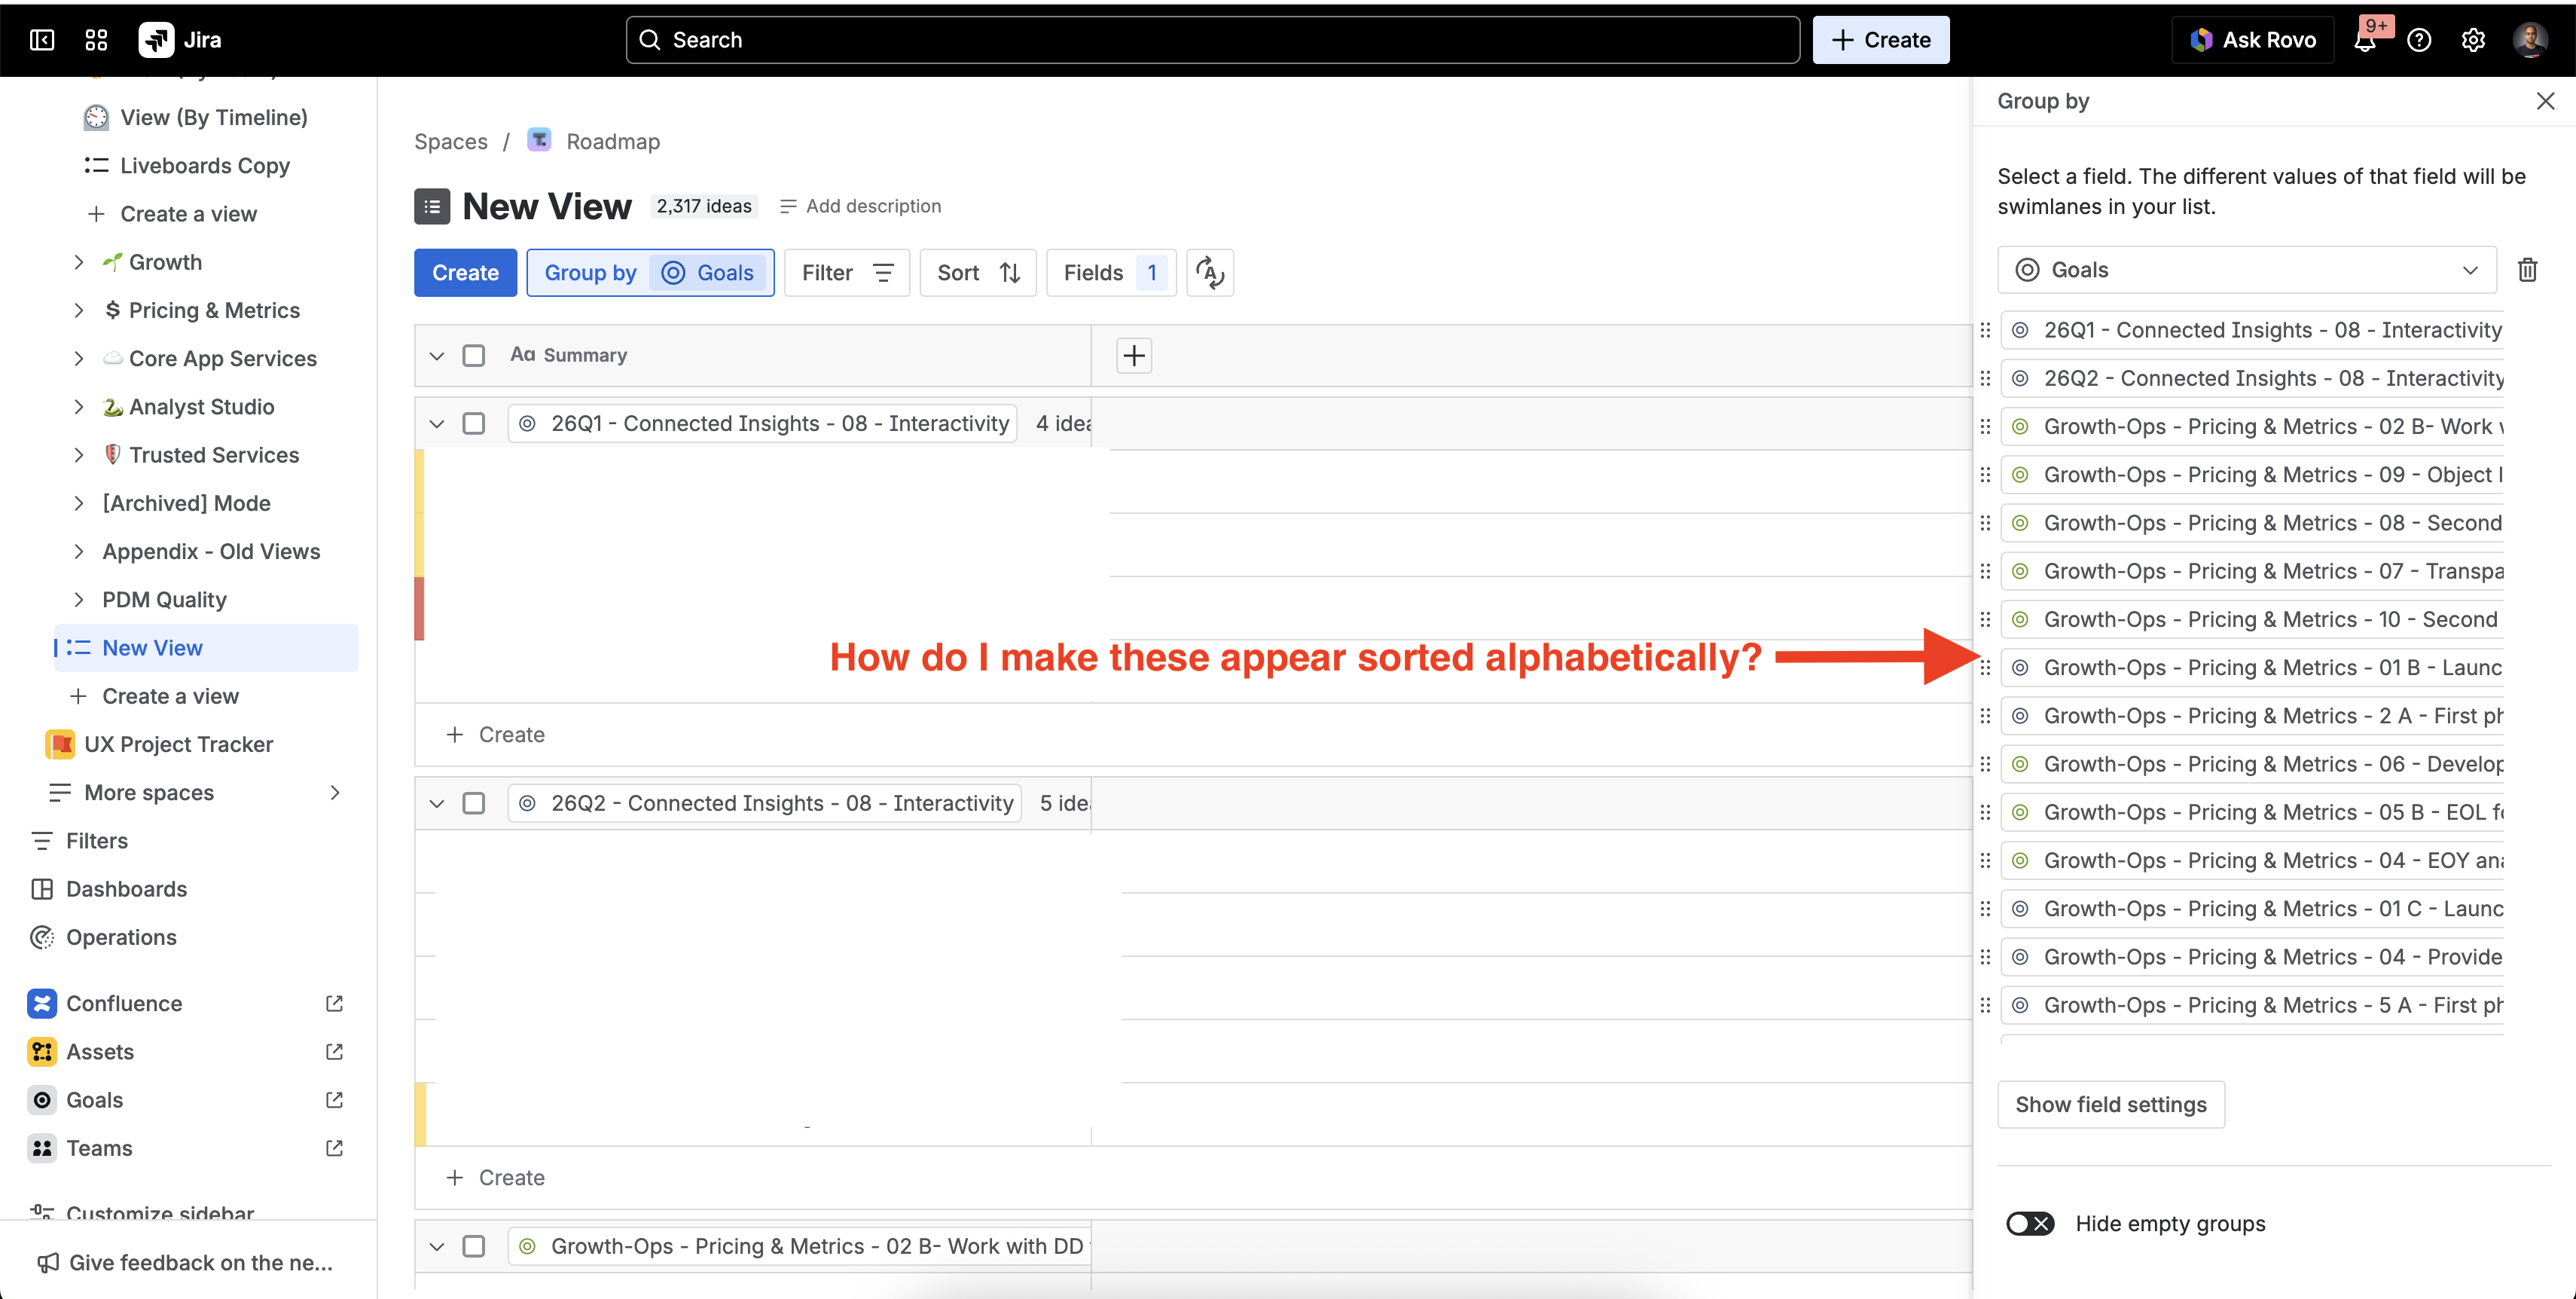Click Show field settings button
Image resolution: width=2576 pixels, height=1299 pixels.
point(2111,1104)
